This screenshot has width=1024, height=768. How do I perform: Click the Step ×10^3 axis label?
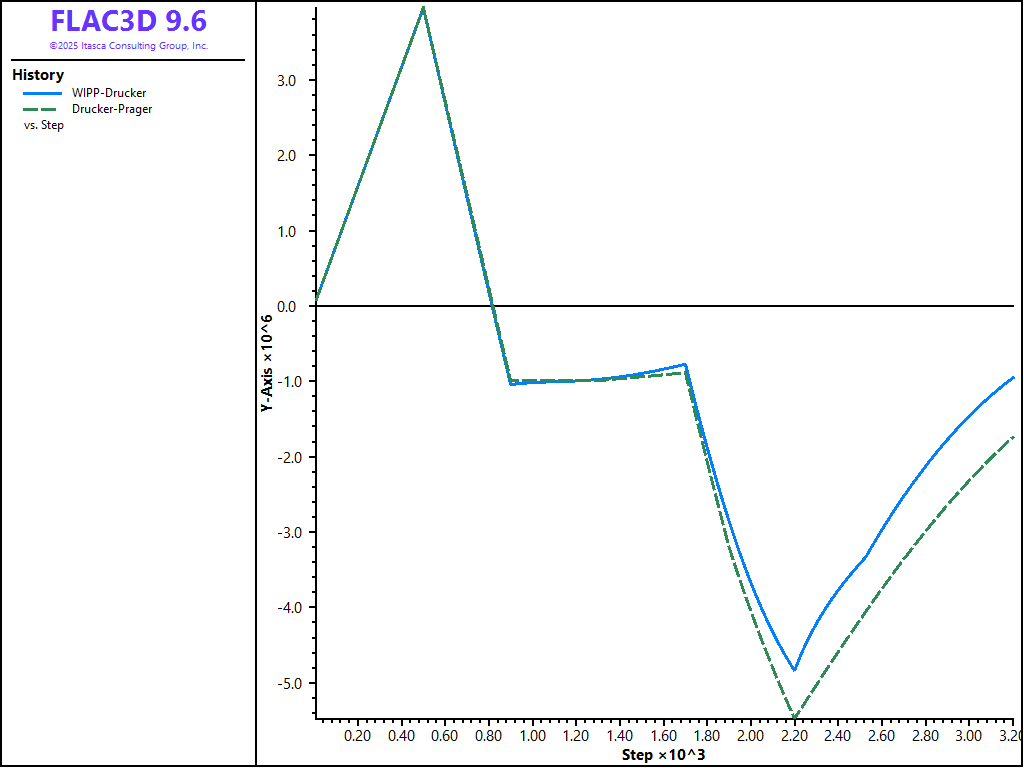click(x=663, y=754)
